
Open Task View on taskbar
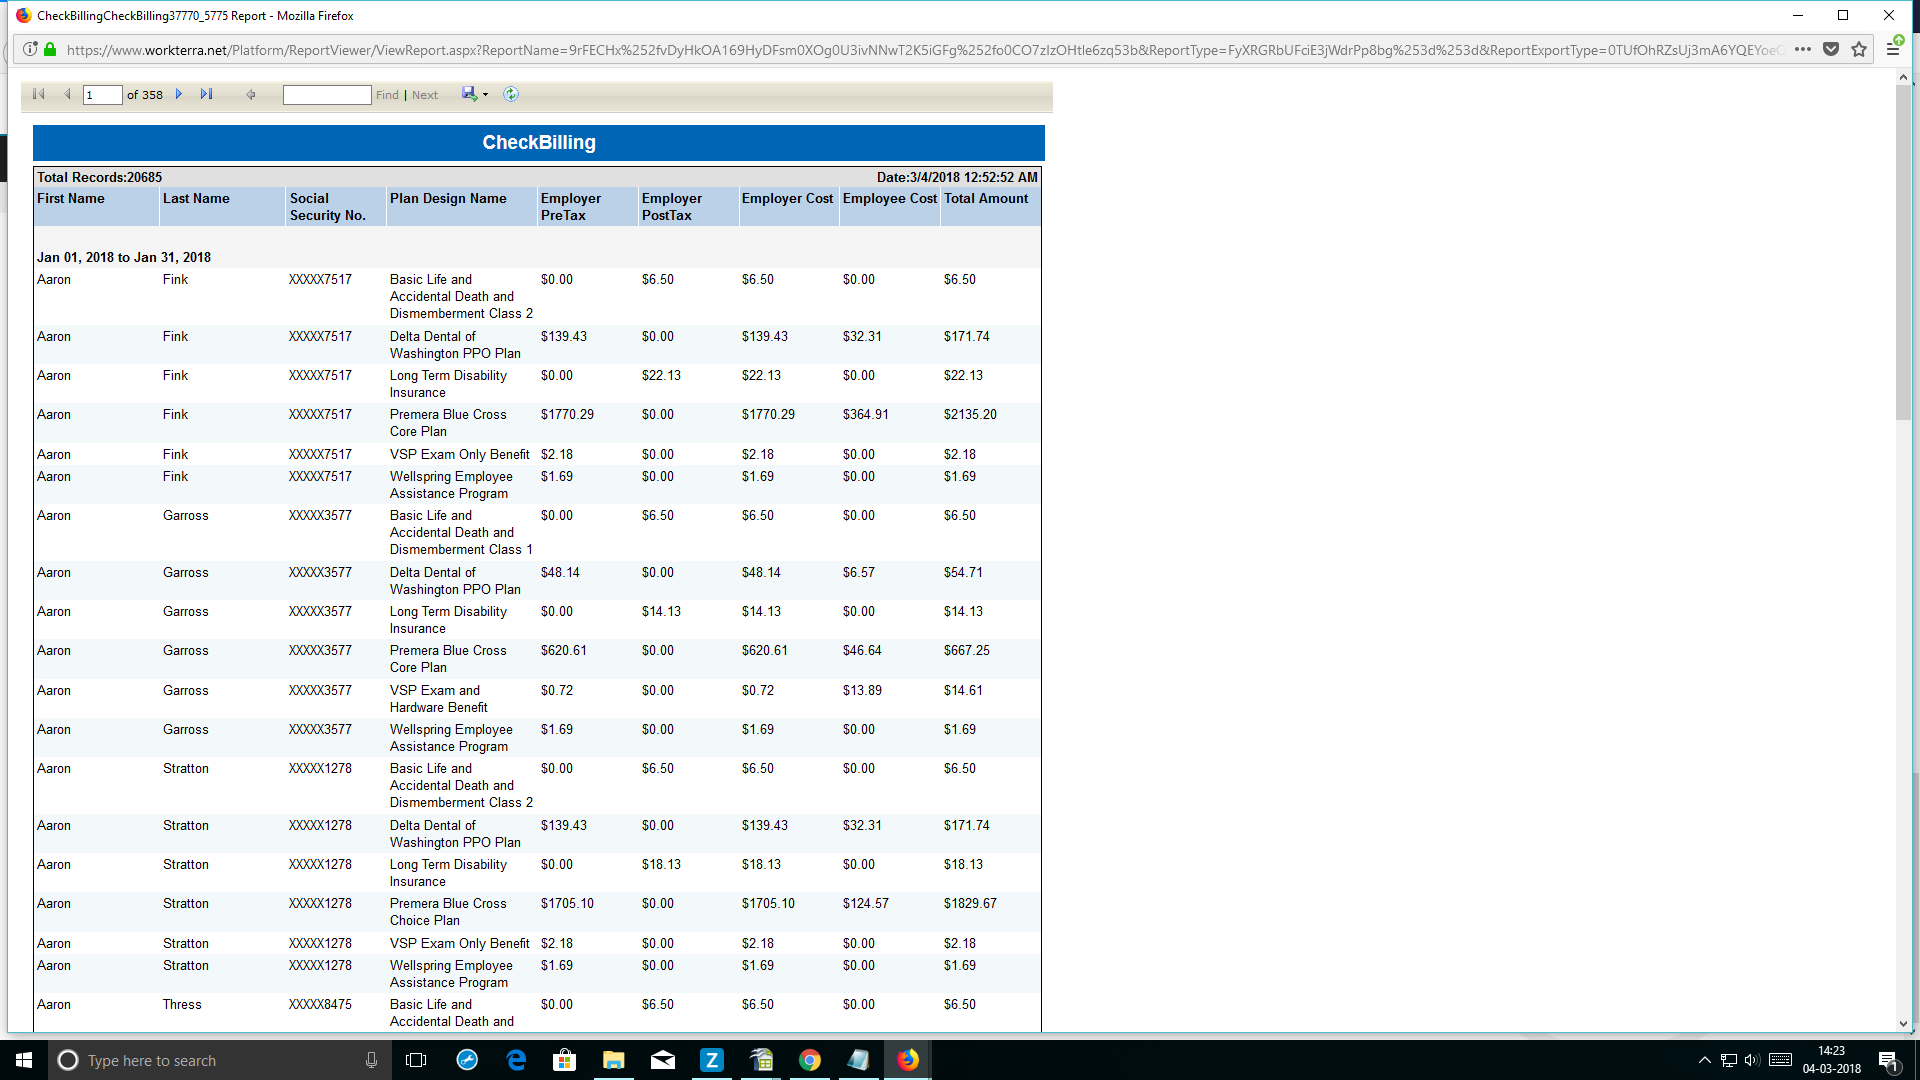point(416,1060)
